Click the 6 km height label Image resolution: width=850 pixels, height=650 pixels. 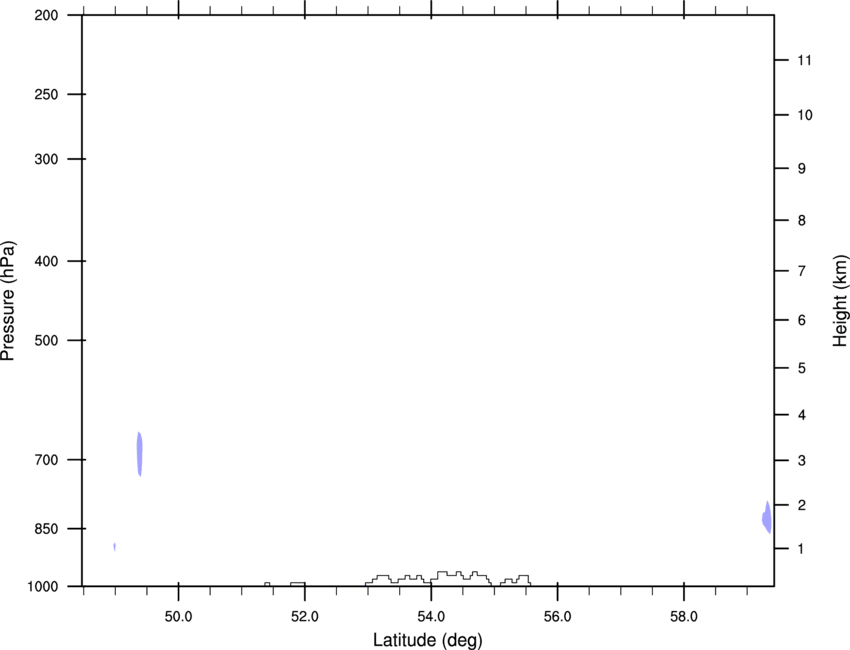coord(802,320)
